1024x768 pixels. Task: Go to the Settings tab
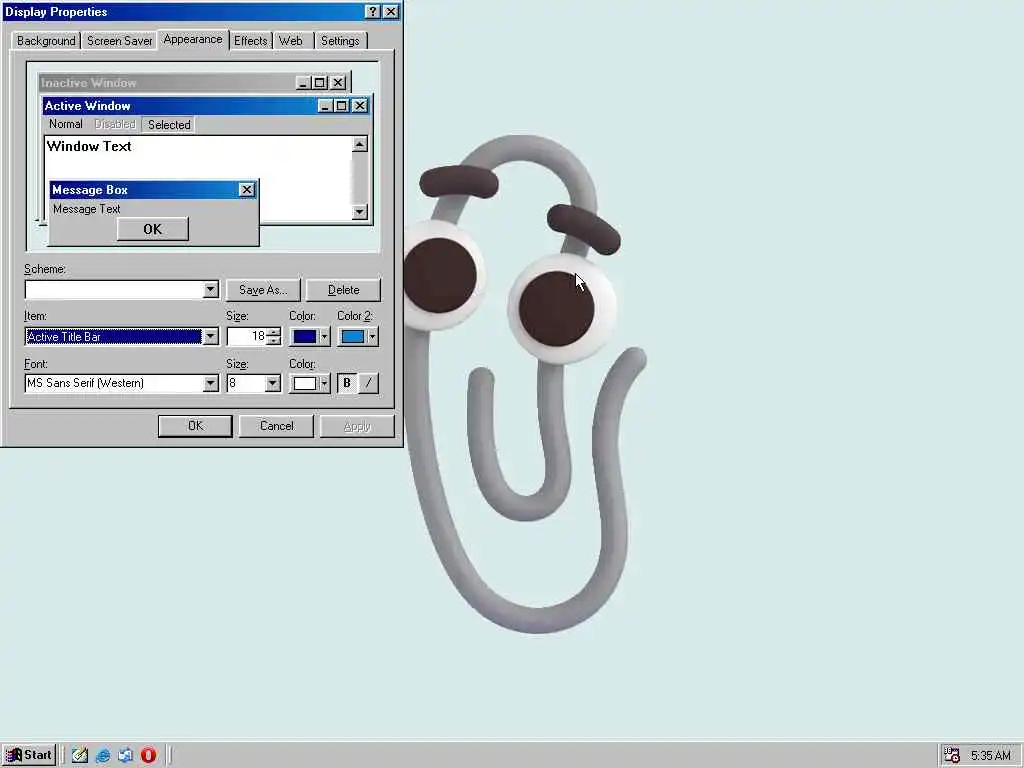[x=340, y=40]
